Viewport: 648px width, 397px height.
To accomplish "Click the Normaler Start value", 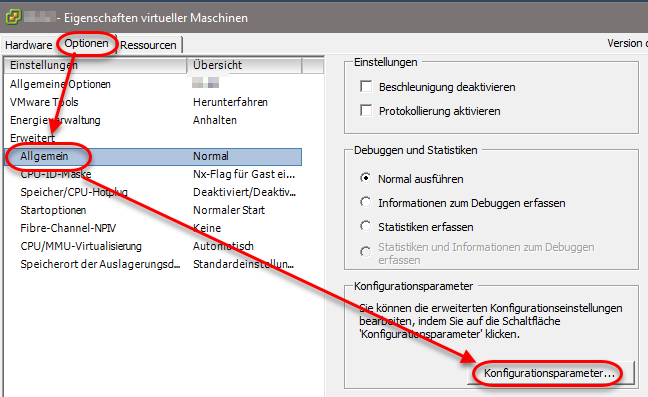I will [229, 210].
